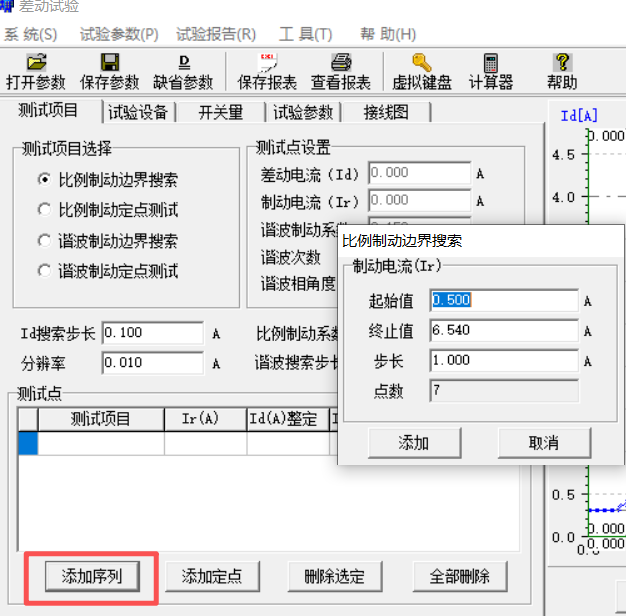Click 添加 button in the dialog

[413, 443]
